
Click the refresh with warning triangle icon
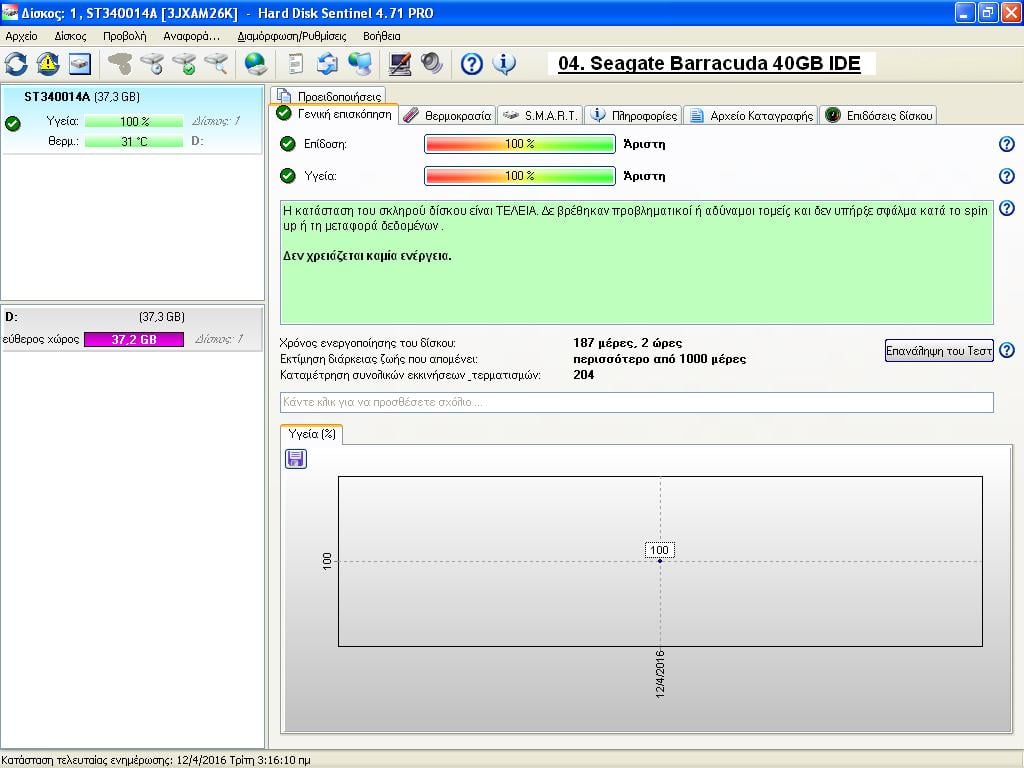point(48,64)
